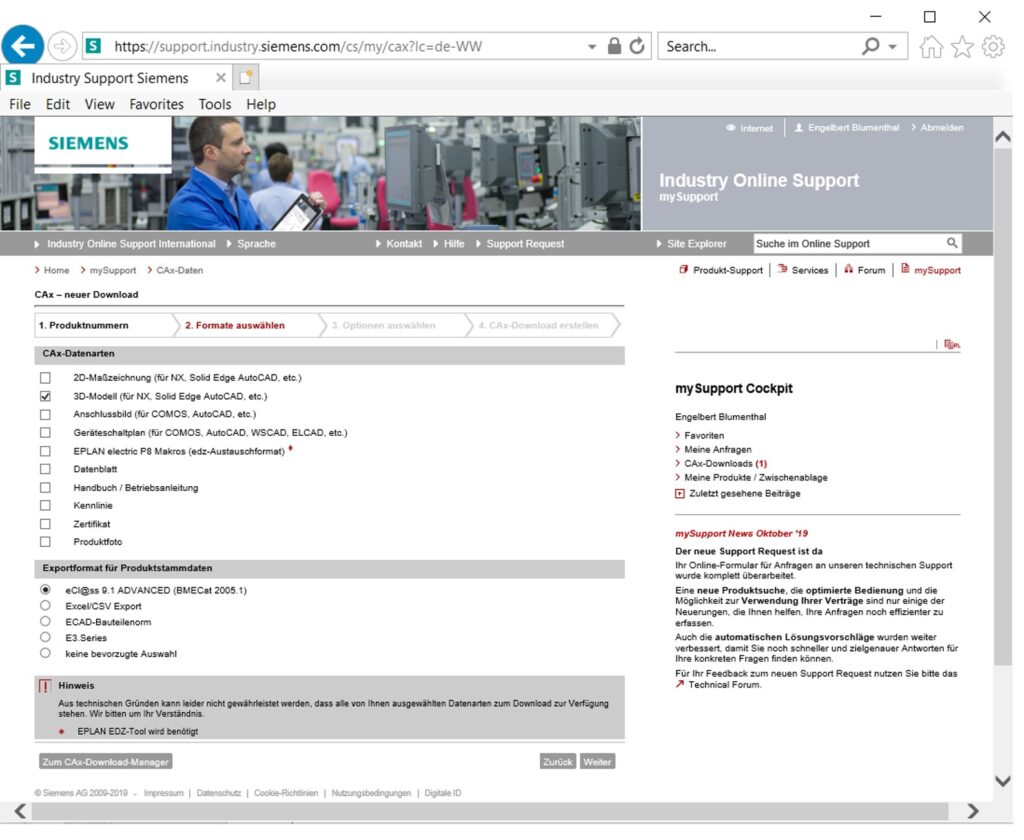Screen dimensions: 1024x840
Task: Check the Anschlussbild checkbox
Action: click(x=45, y=415)
